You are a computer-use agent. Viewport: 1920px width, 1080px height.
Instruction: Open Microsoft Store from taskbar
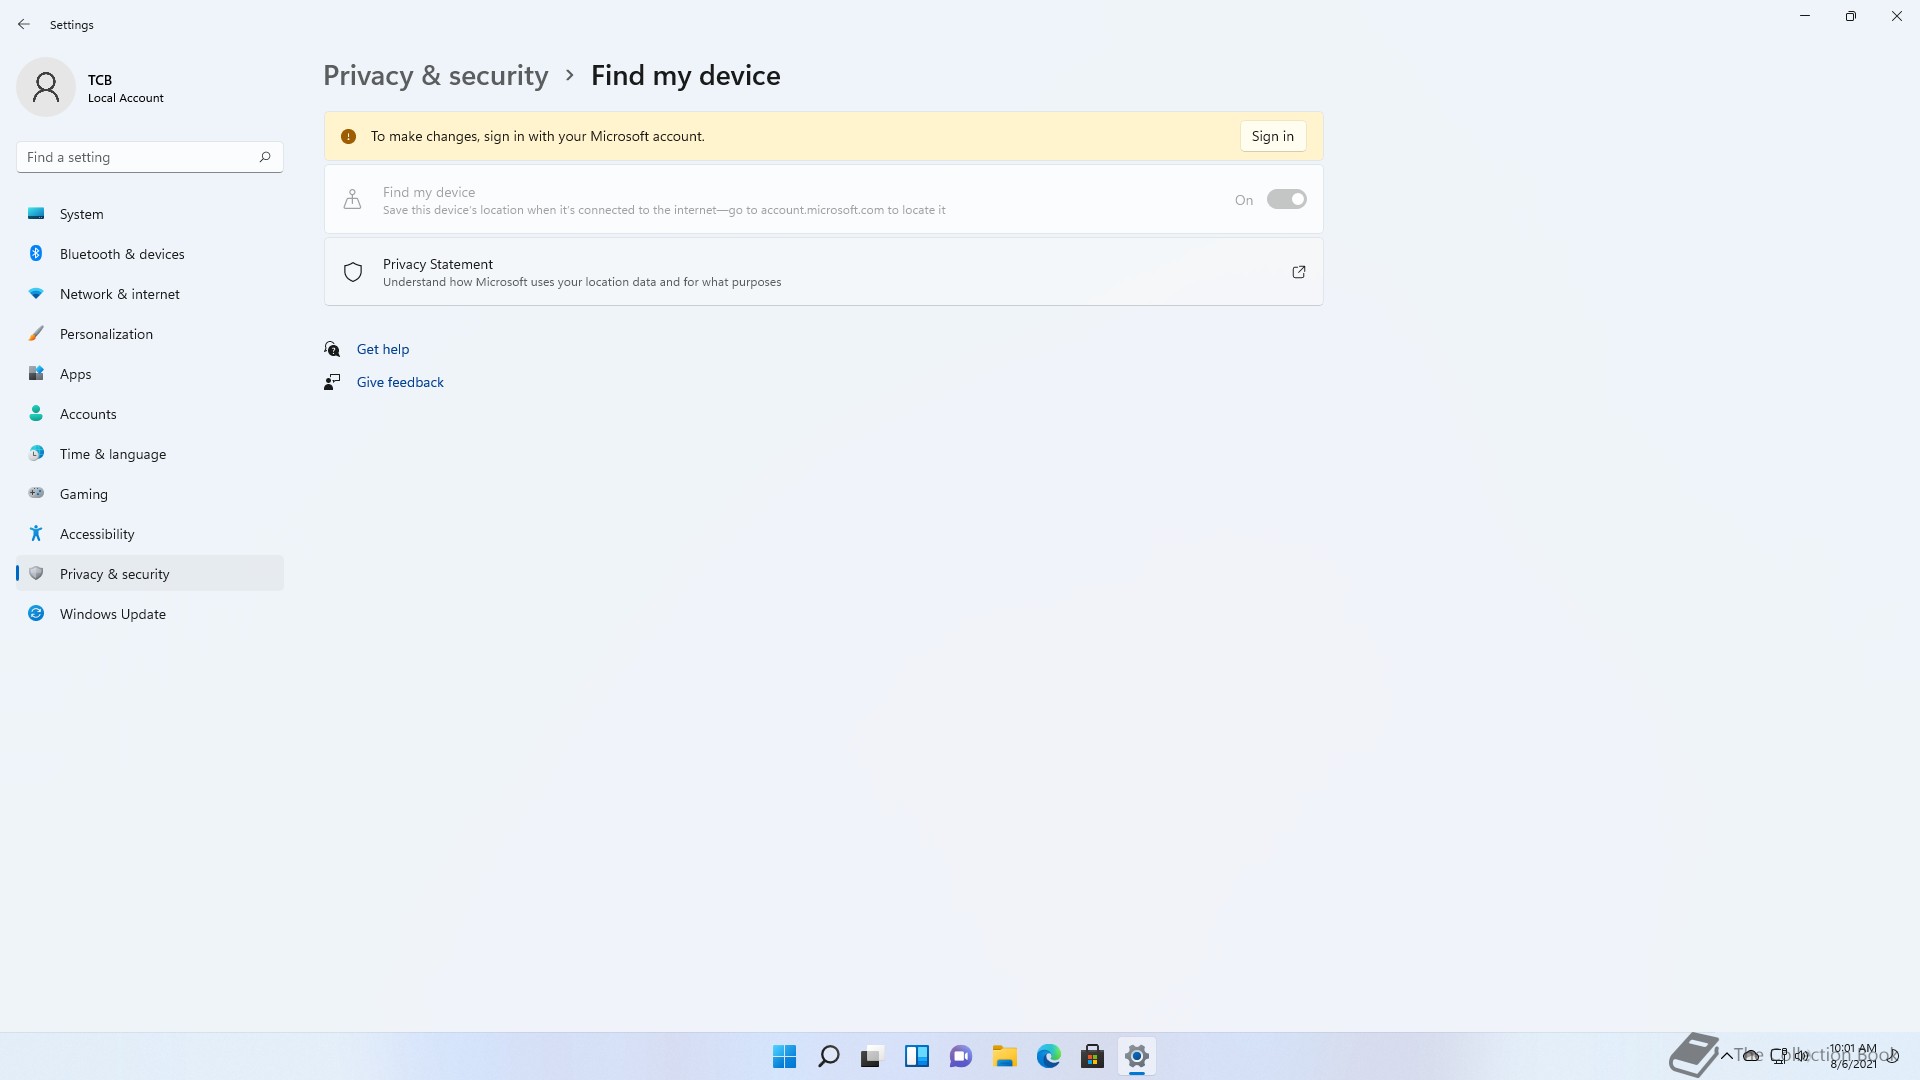coord(1092,1056)
